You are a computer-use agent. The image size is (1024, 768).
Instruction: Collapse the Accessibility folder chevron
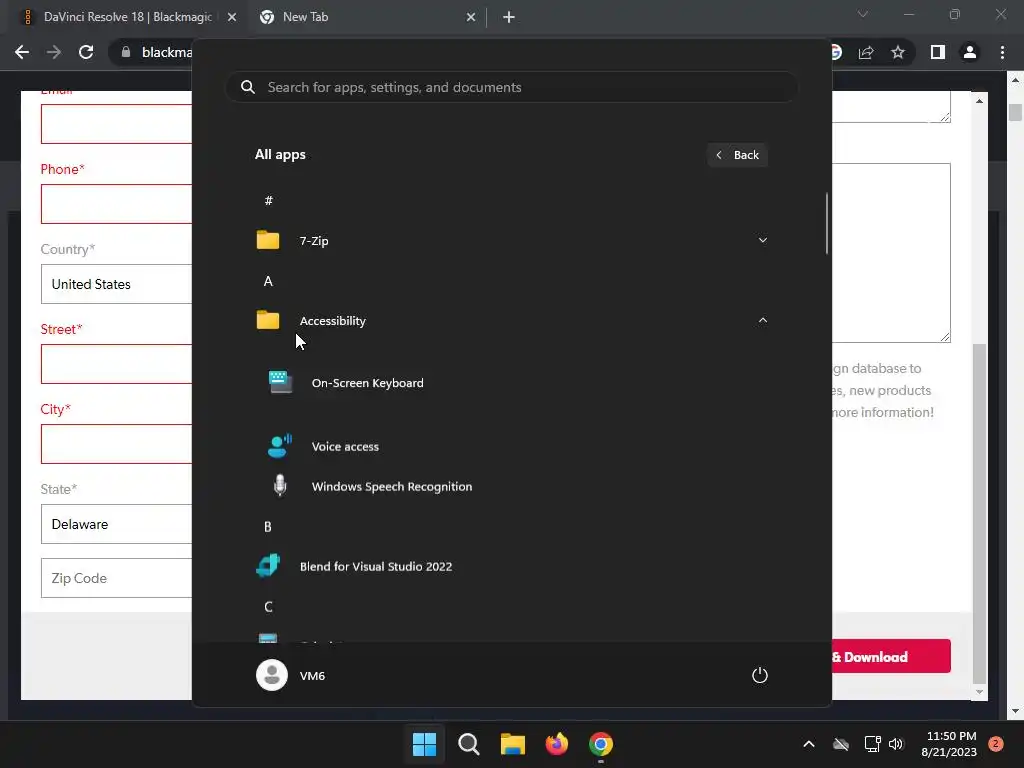click(x=762, y=320)
